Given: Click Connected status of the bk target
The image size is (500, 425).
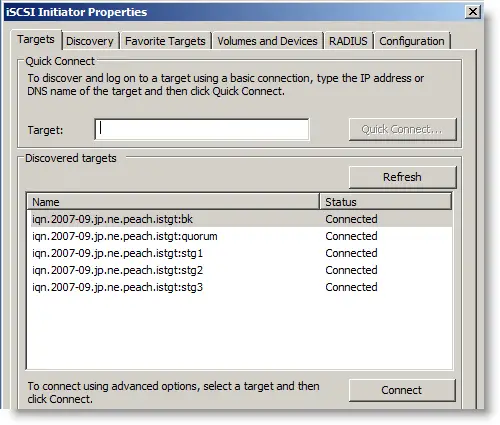Looking at the screenshot, I should point(351,219).
